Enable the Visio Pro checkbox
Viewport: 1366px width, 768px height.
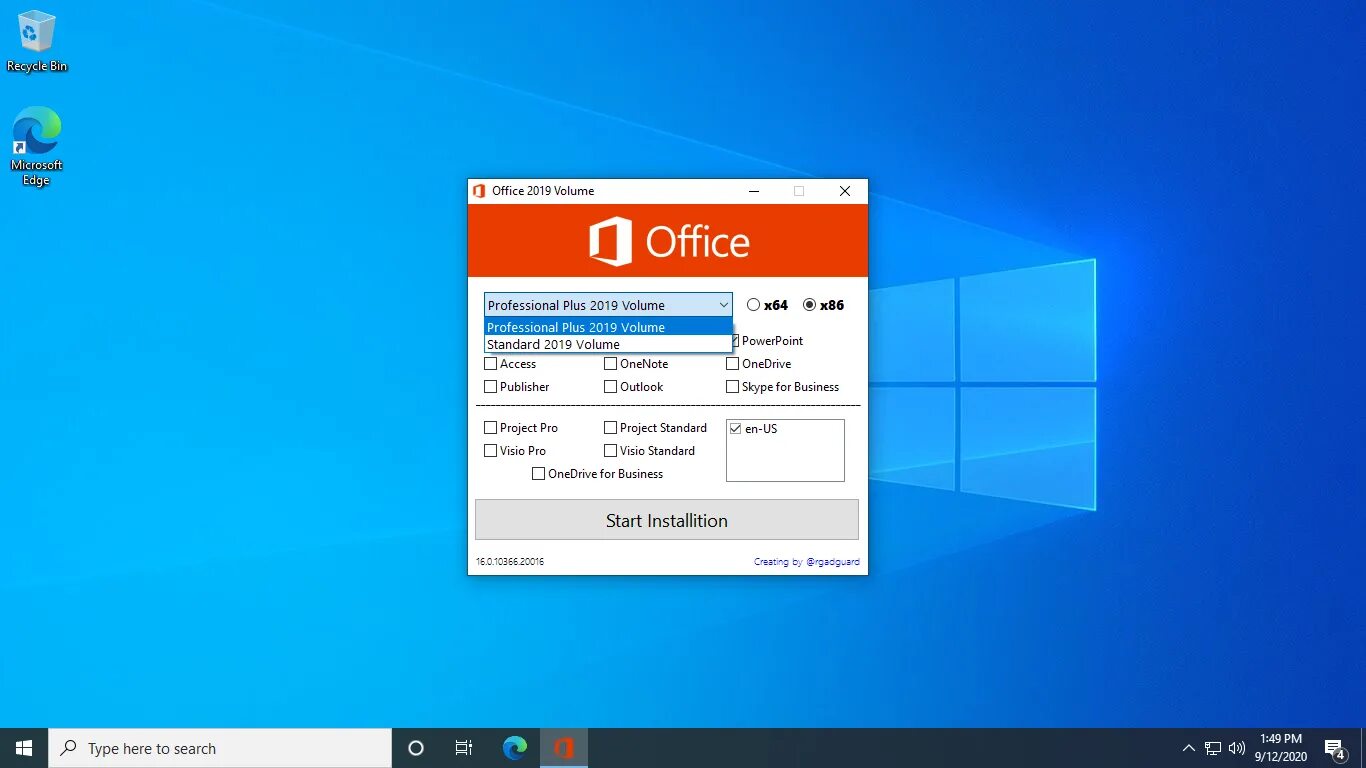point(490,451)
